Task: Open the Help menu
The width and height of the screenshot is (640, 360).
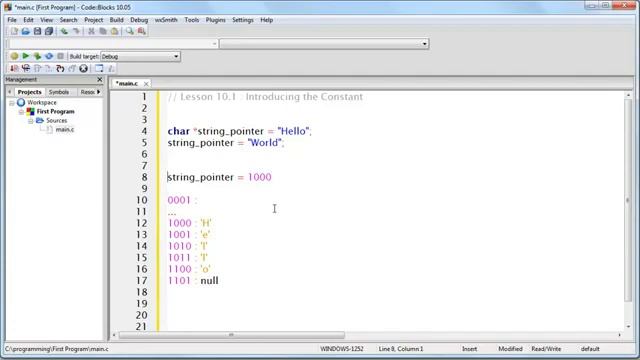Action: point(267,20)
